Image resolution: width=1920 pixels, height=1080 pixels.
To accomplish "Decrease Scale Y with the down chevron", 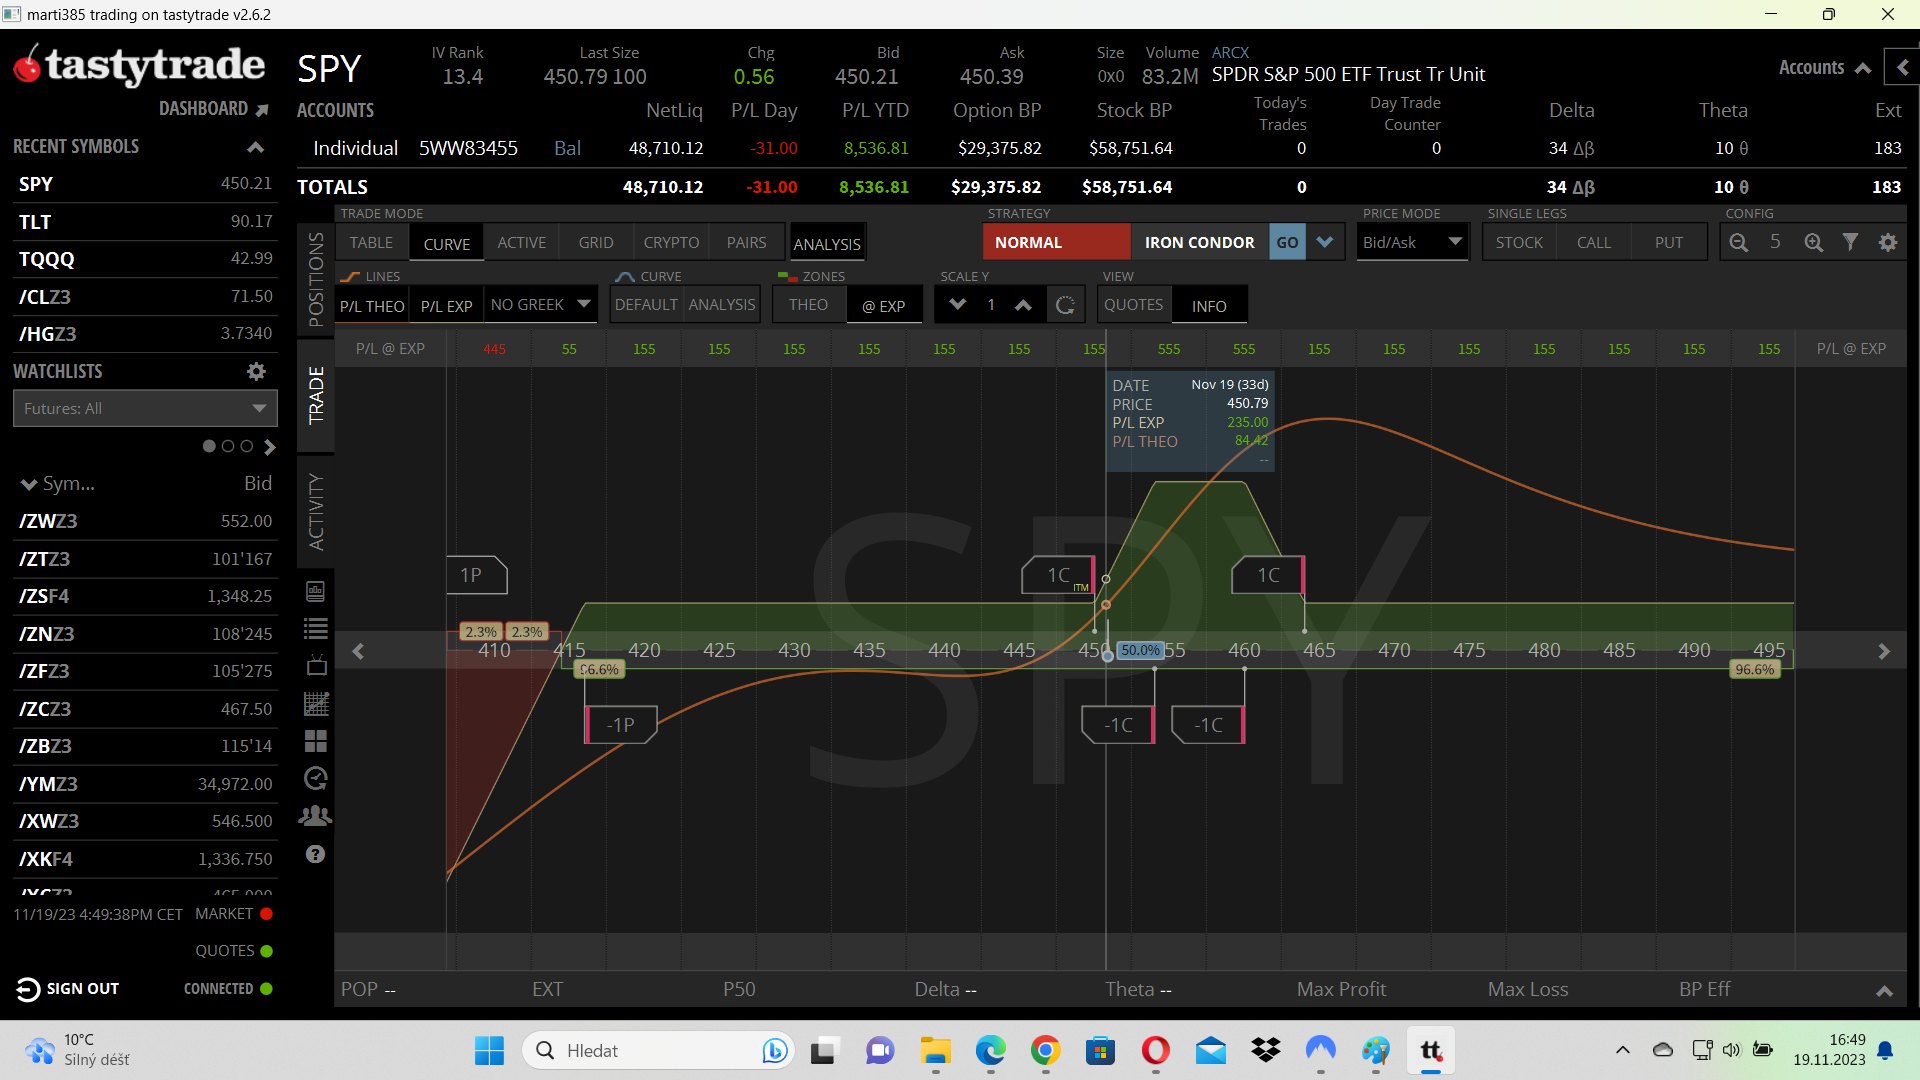I will 957,305.
